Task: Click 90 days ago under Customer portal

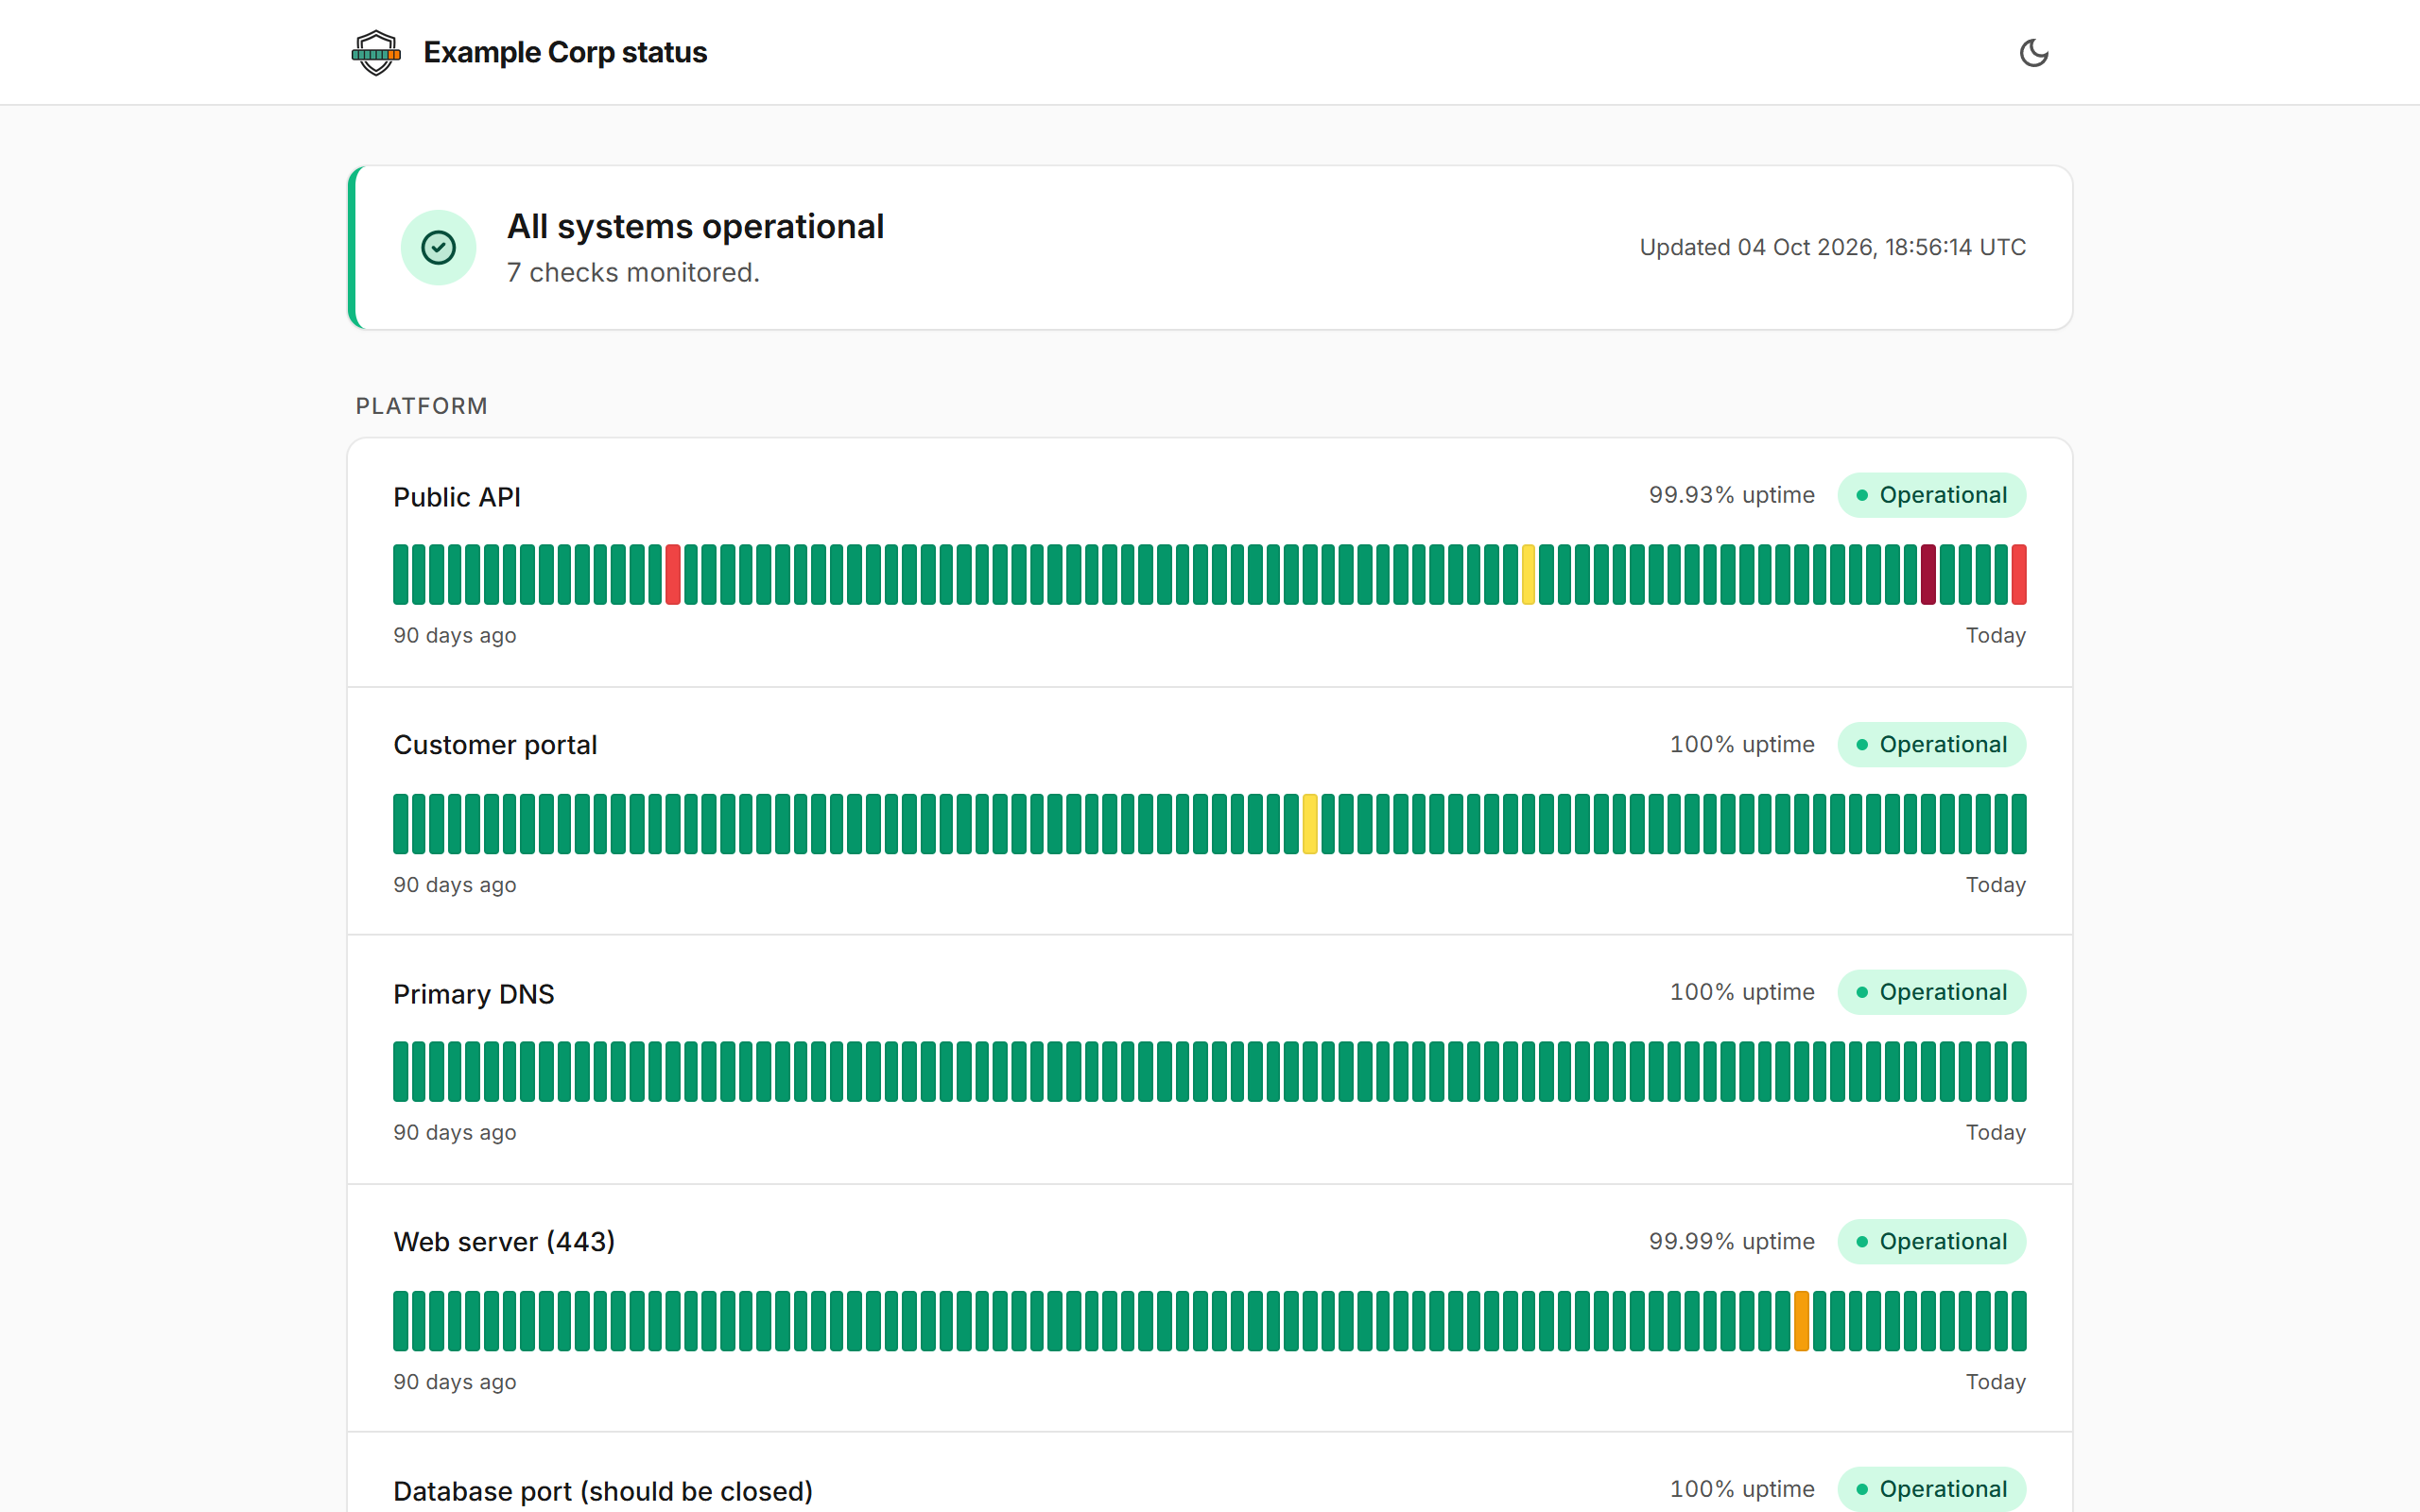Action: (455, 885)
